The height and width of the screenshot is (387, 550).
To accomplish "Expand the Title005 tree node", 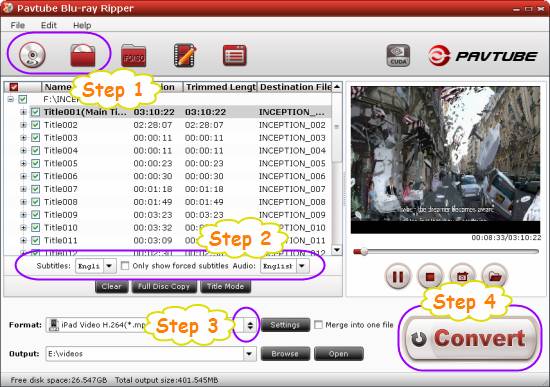I will pos(23,164).
